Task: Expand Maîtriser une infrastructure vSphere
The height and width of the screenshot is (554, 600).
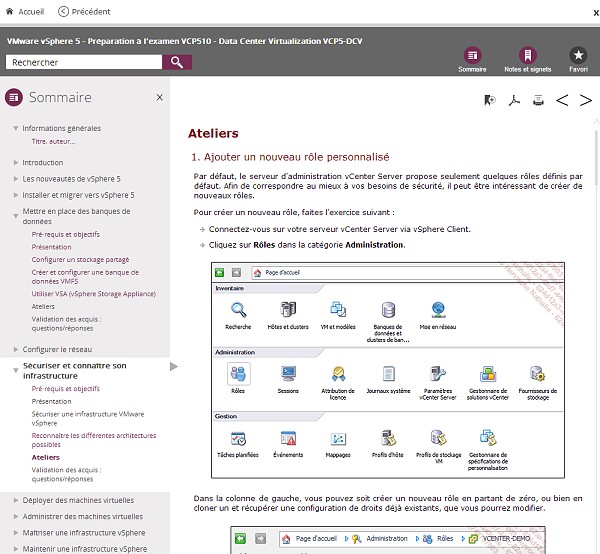Action: (x=16, y=533)
